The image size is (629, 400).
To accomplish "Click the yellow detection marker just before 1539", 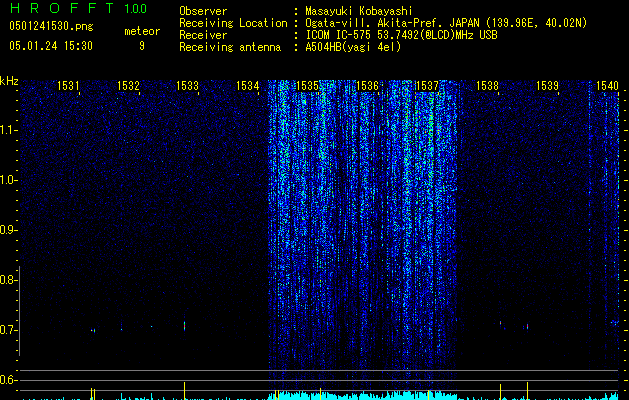I will pos(527,391).
